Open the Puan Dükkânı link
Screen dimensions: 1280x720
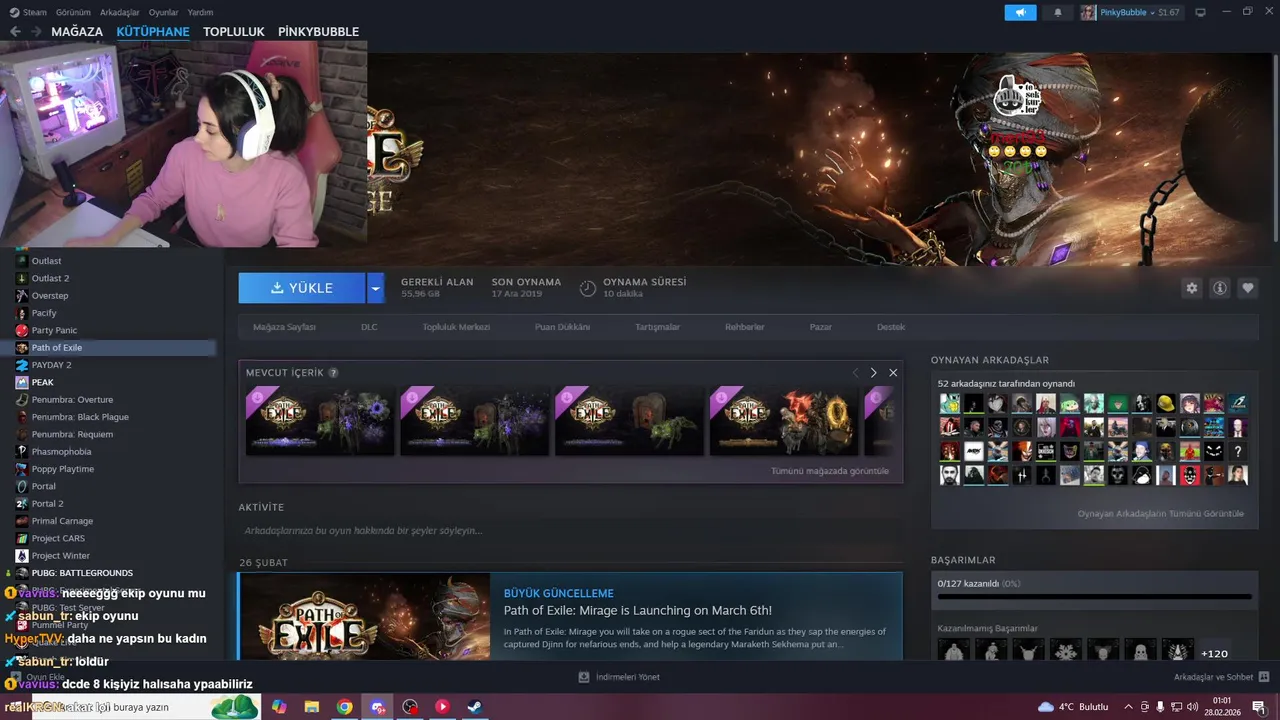(562, 327)
